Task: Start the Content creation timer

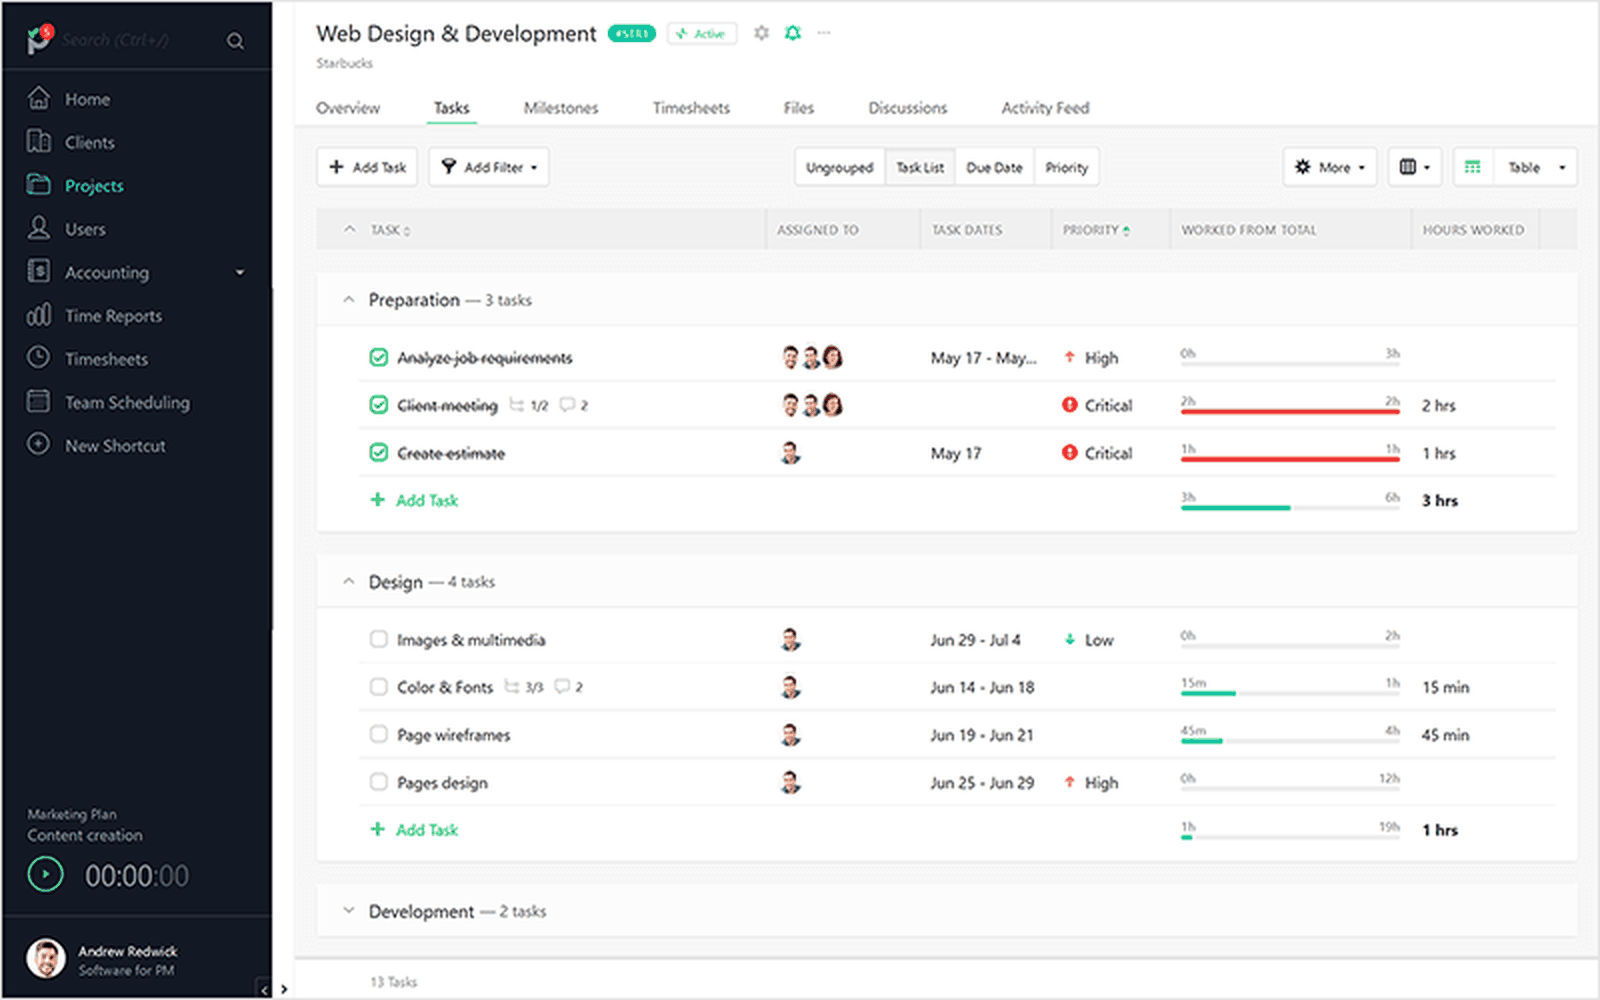Action: 44,874
